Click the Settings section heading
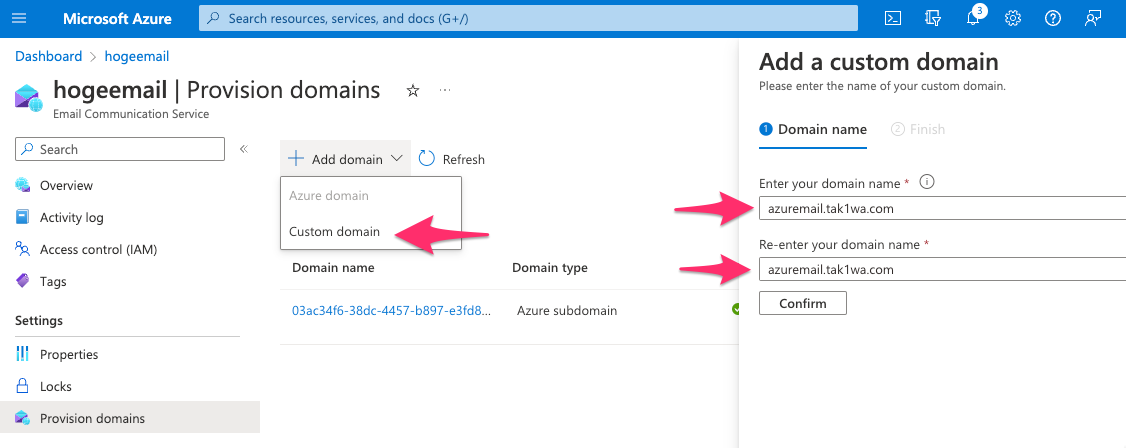 39,320
